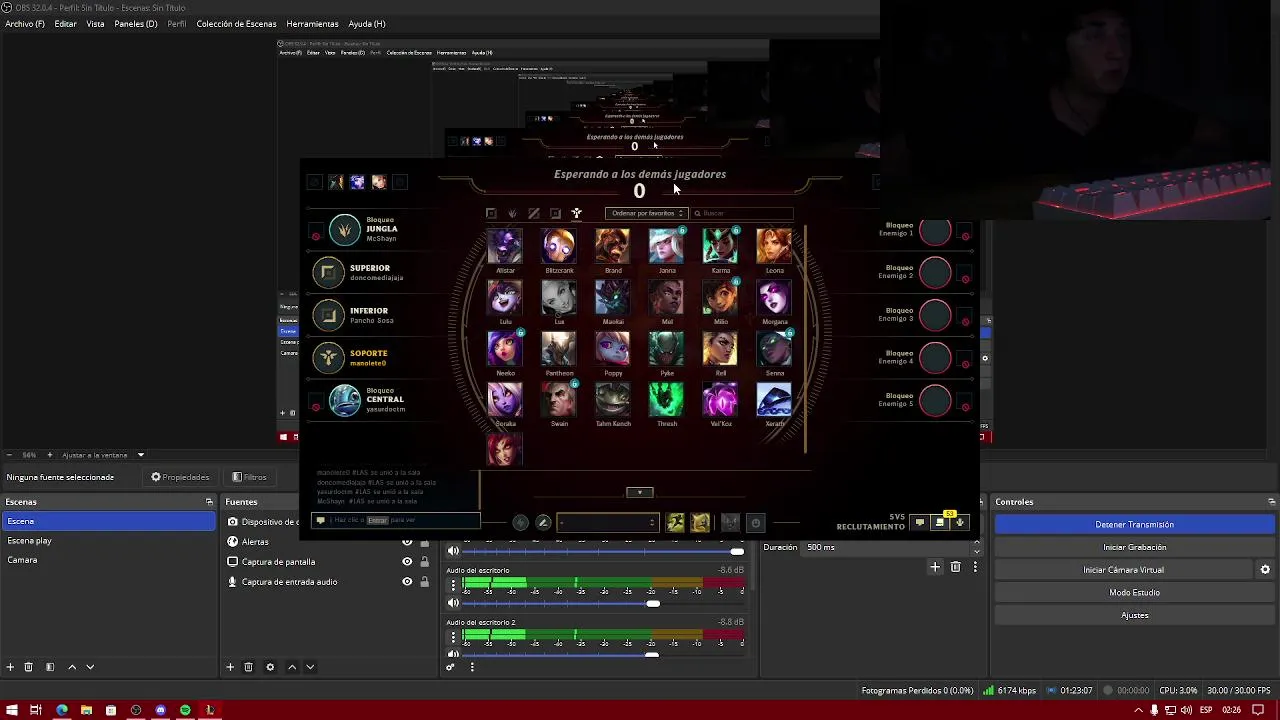Viewport: 1280px width, 720px height.
Task: Add a new scene with plus icon
Action: click(10, 667)
